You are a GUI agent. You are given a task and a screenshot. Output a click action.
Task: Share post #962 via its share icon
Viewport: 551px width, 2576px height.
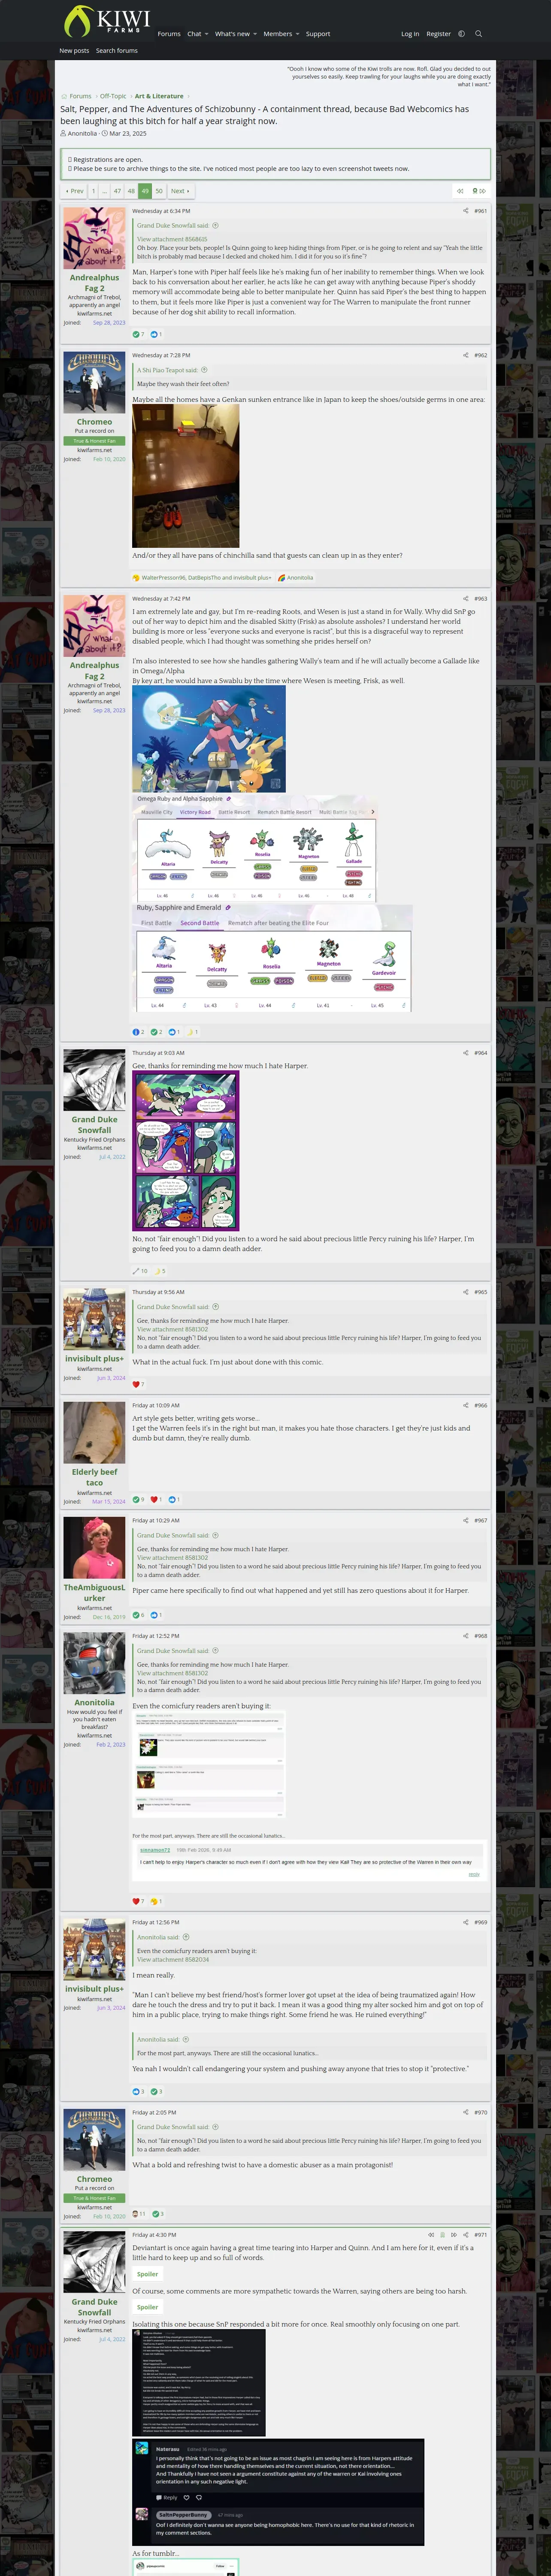(x=465, y=355)
